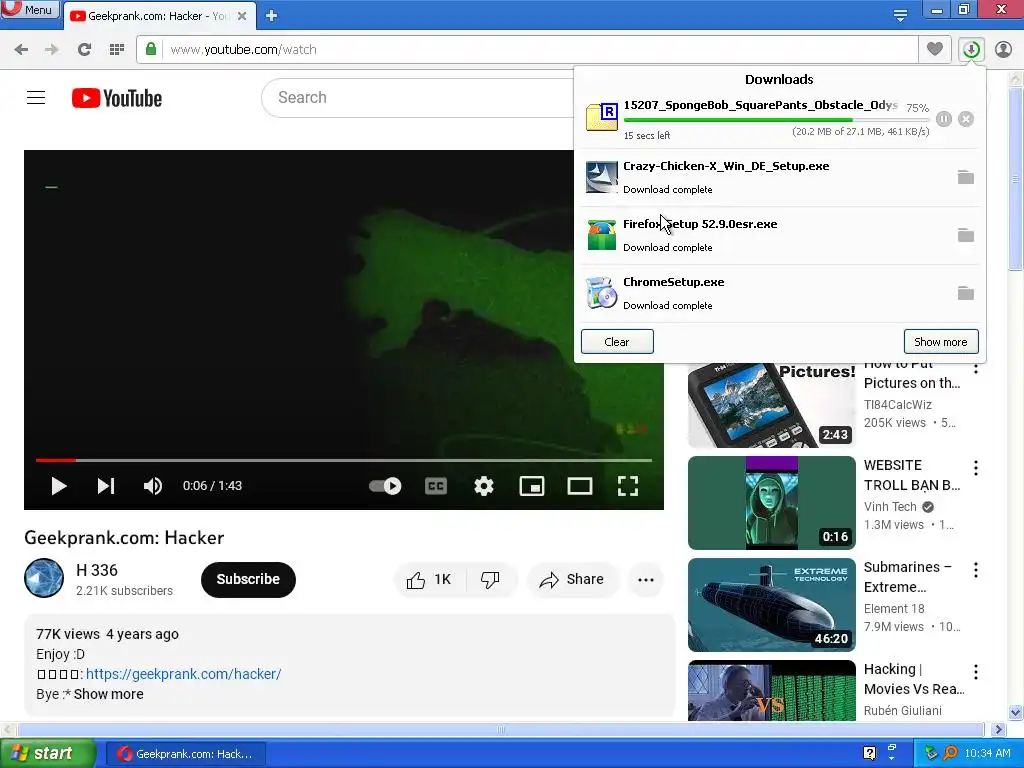Screen dimensions: 1024x768
Task: Show Firefox Setup file in folder
Action: point(966,235)
